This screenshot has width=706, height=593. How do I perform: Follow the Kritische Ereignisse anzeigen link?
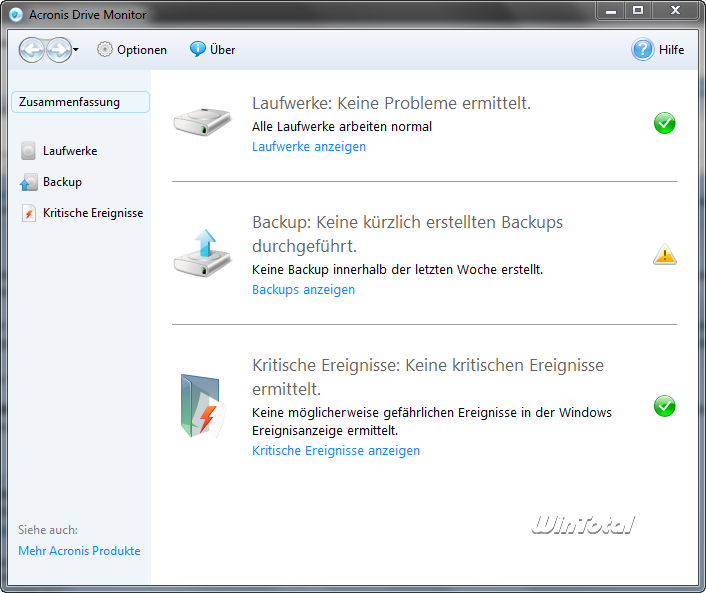(336, 451)
